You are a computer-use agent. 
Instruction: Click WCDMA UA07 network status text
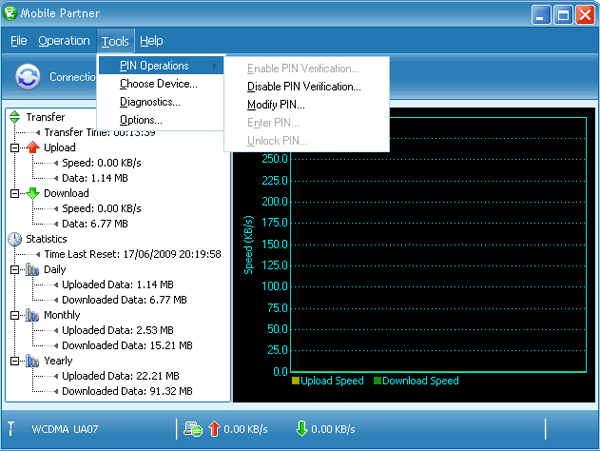(x=65, y=429)
